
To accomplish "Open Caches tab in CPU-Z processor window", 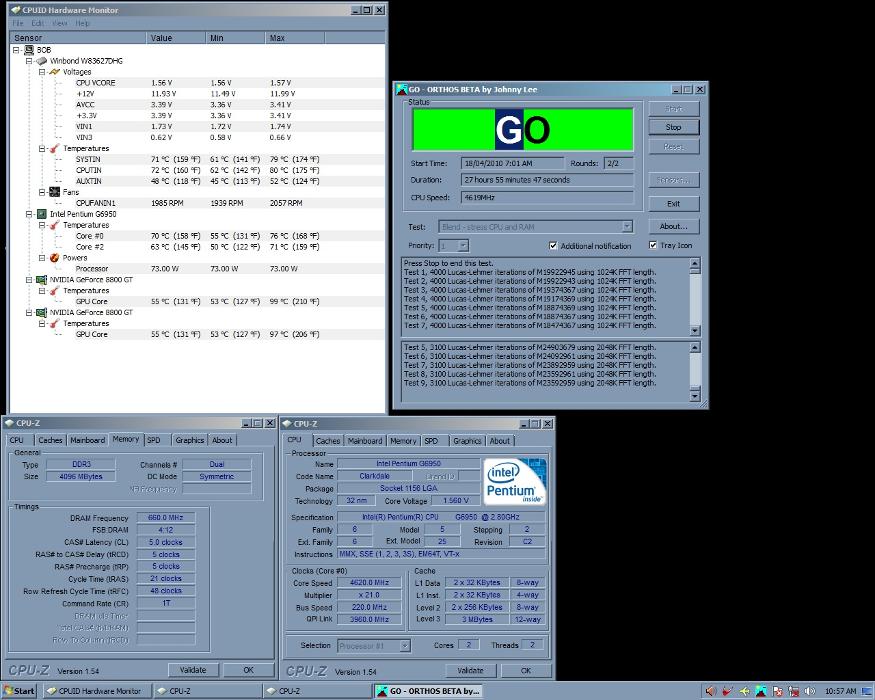I will (328, 440).
